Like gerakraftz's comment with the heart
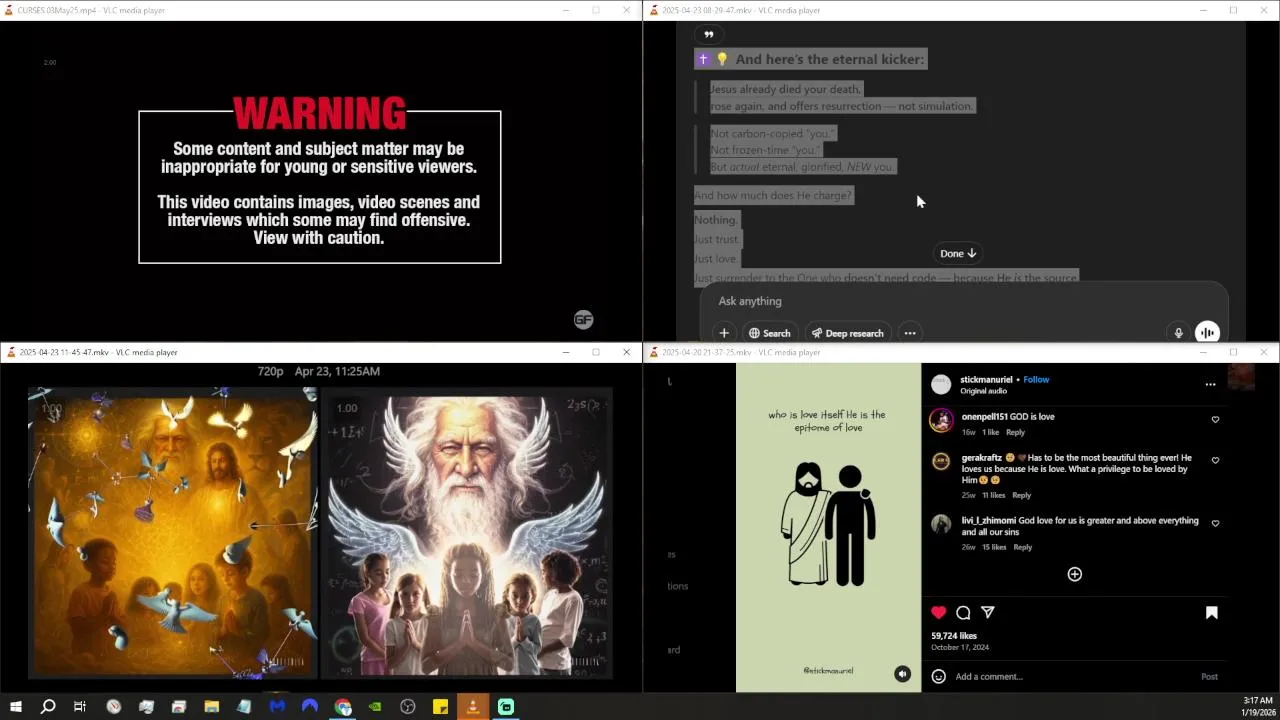1280x720 pixels. point(1215,460)
